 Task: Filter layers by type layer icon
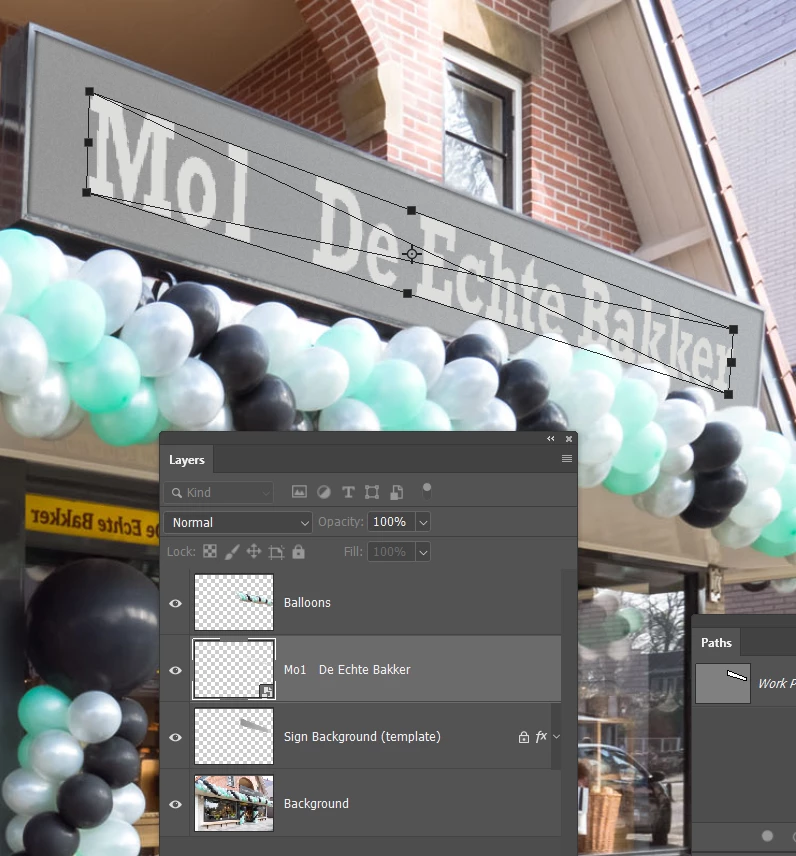pyautogui.click(x=348, y=492)
